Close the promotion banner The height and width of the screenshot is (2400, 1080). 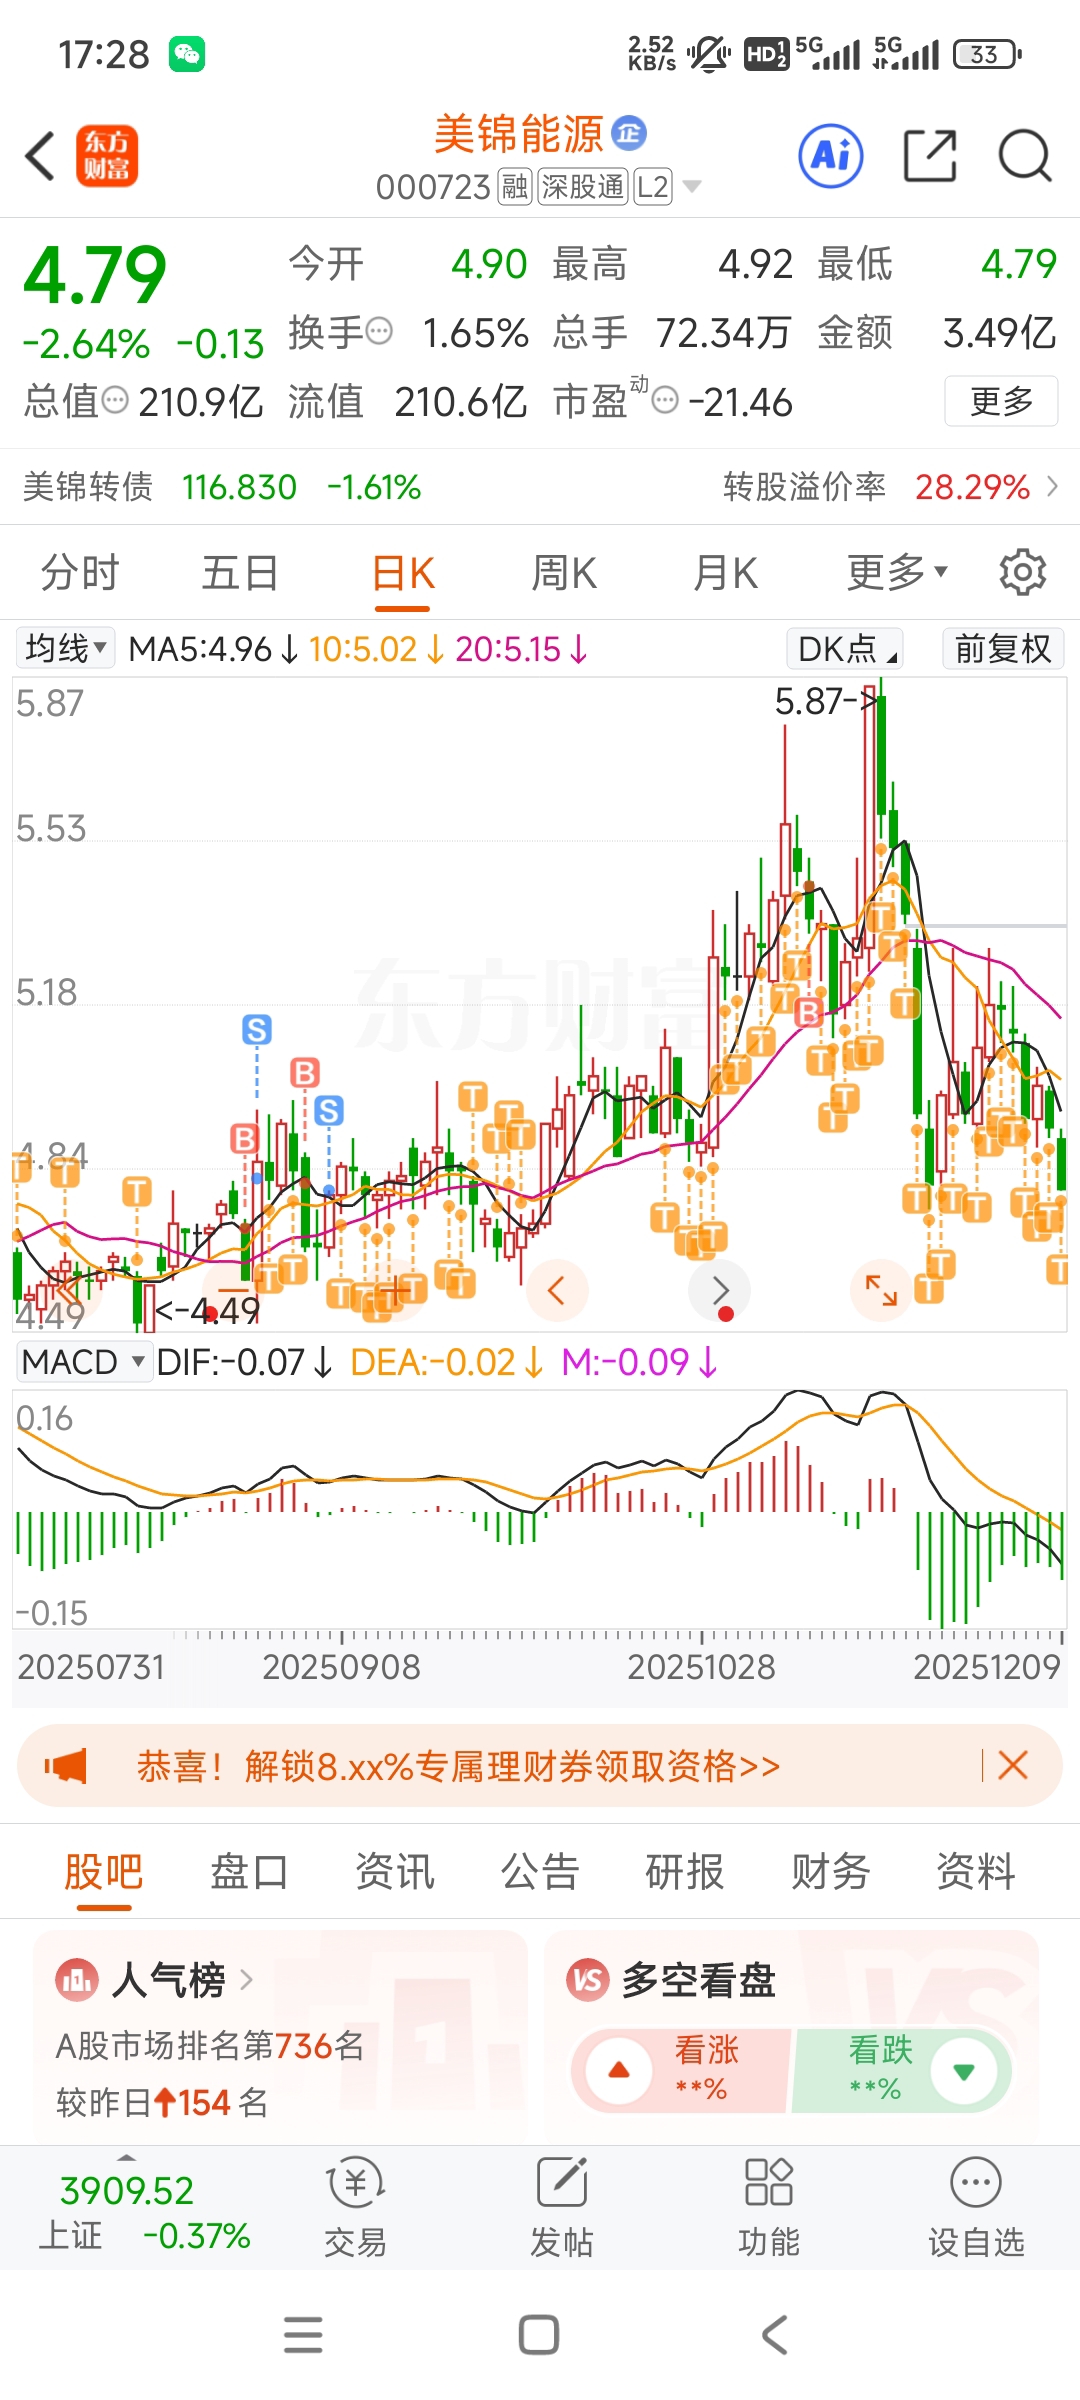[x=1013, y=1765]
